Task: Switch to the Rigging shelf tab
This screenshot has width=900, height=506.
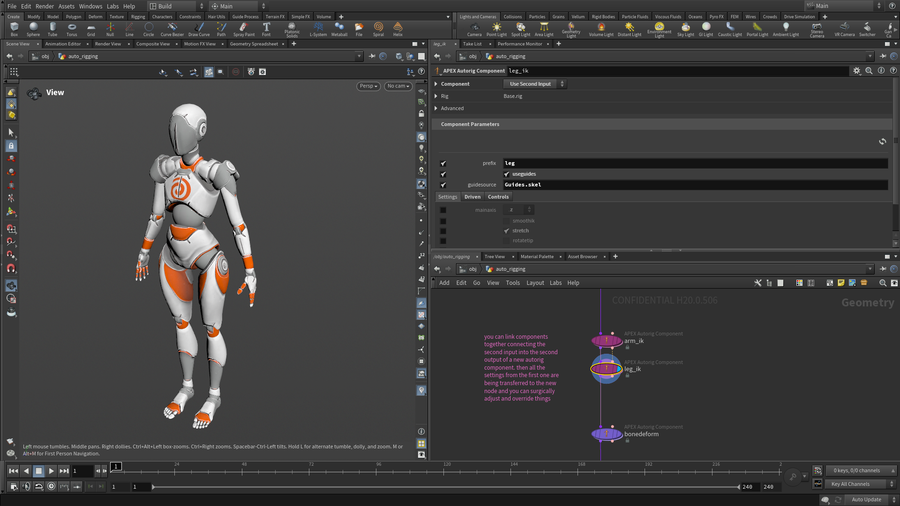Action: coord(138,17)
